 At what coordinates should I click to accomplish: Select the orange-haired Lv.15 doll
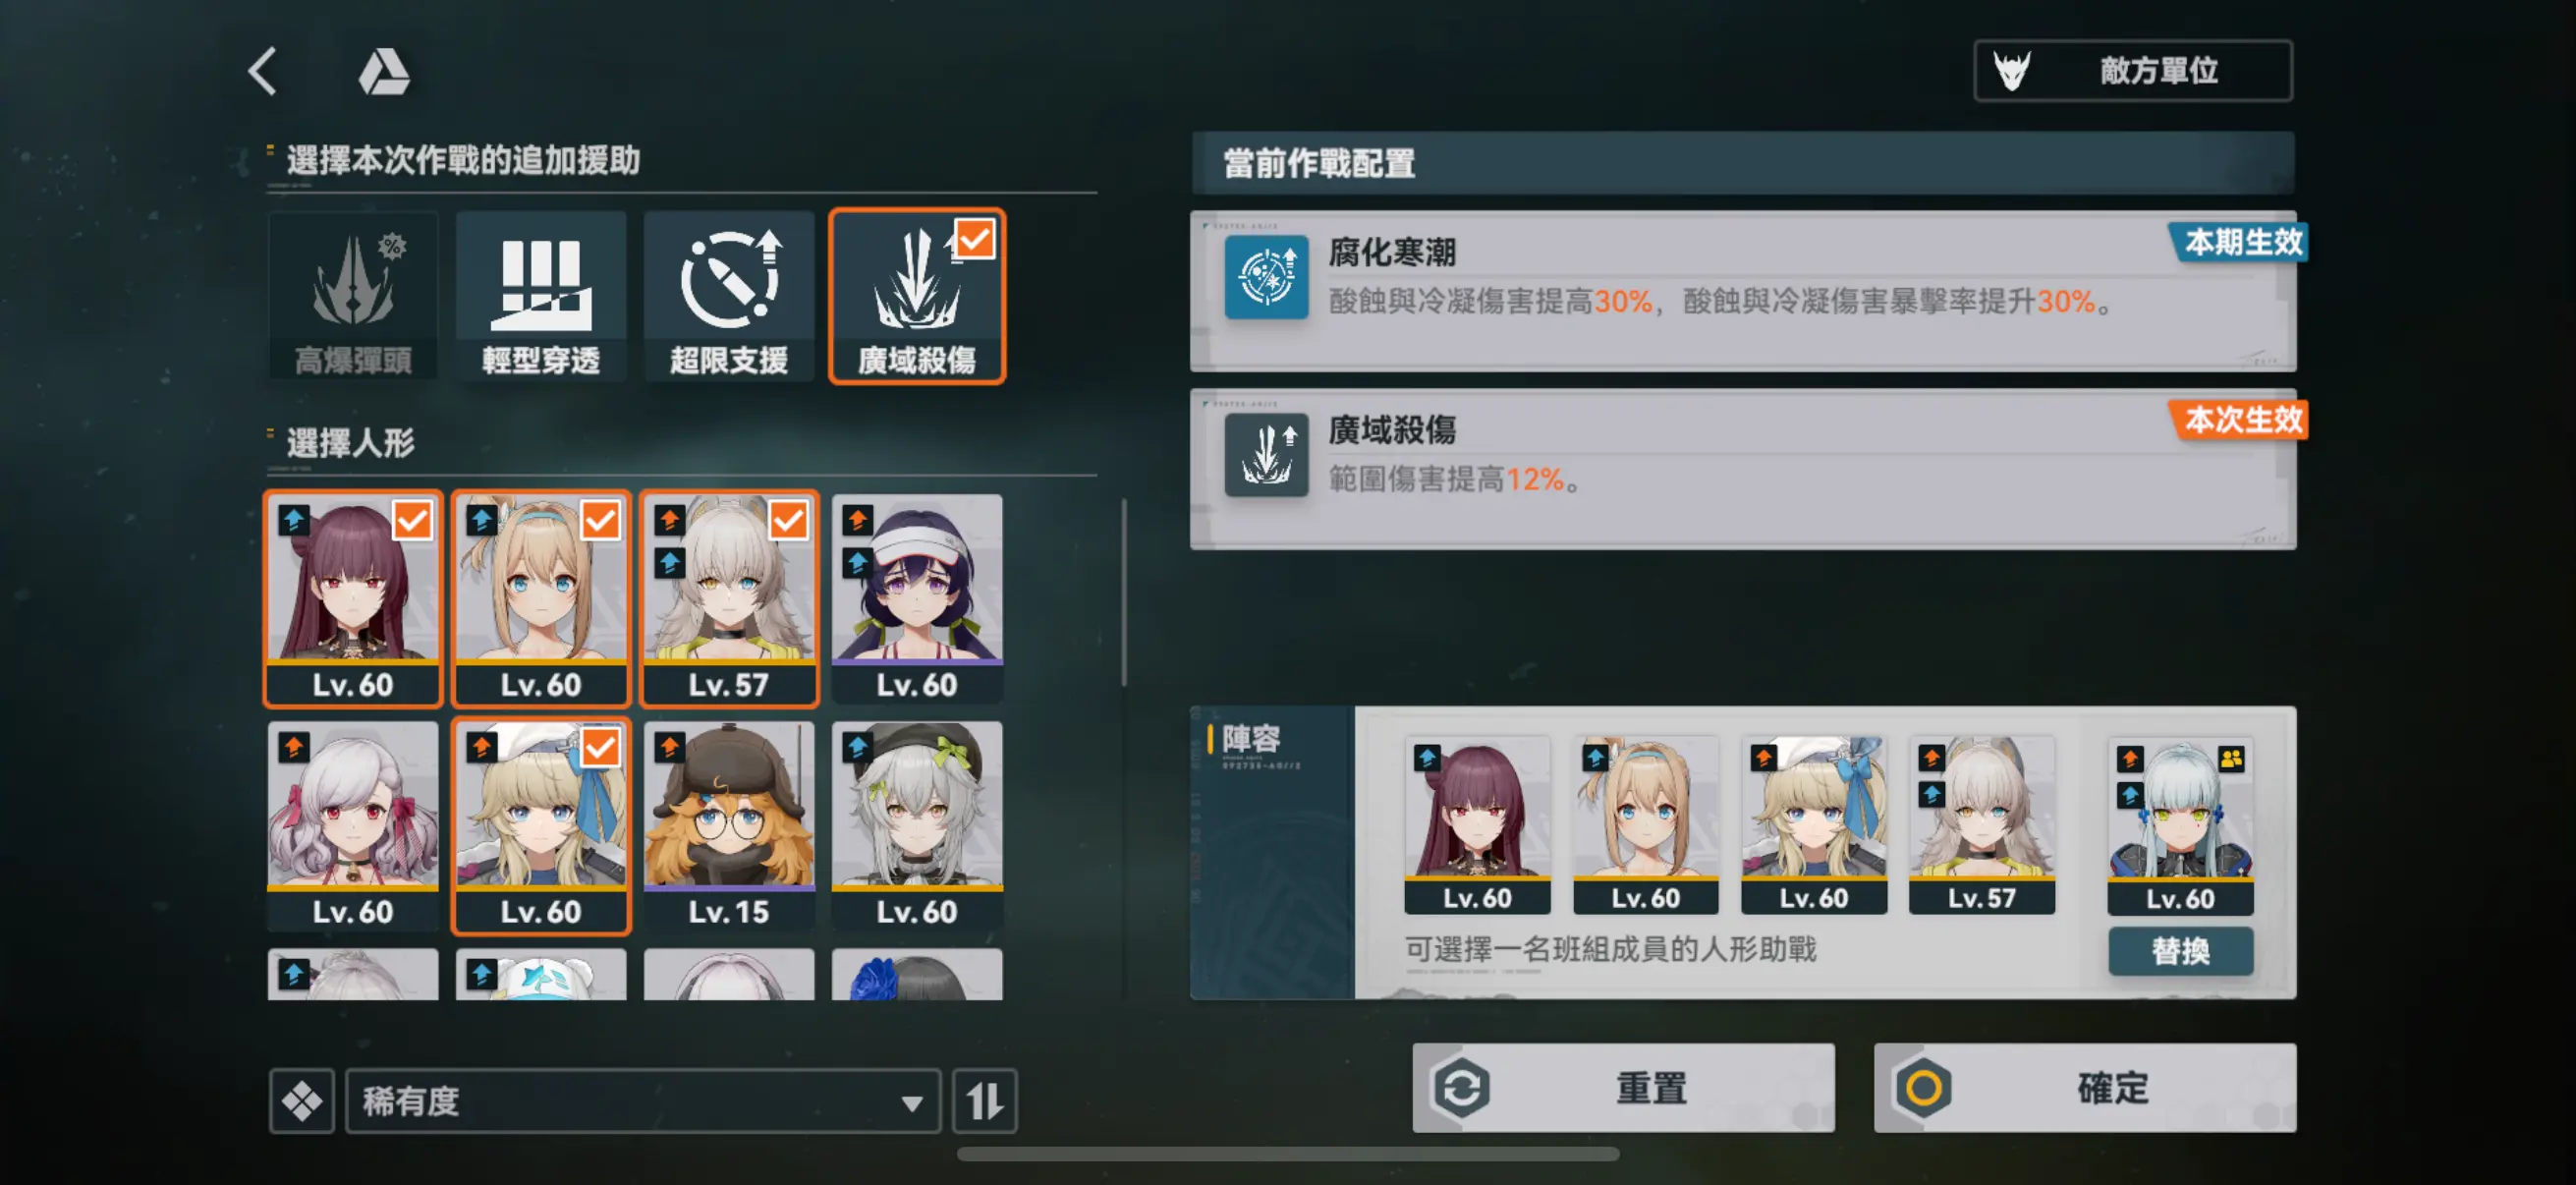(729, 826)
